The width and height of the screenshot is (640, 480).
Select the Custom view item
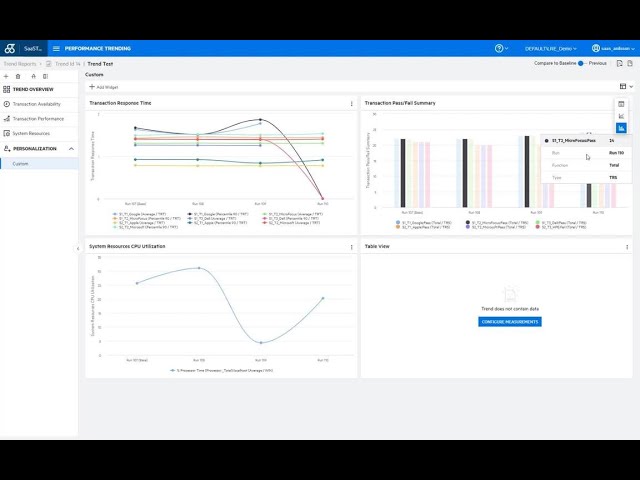point(39,164)
